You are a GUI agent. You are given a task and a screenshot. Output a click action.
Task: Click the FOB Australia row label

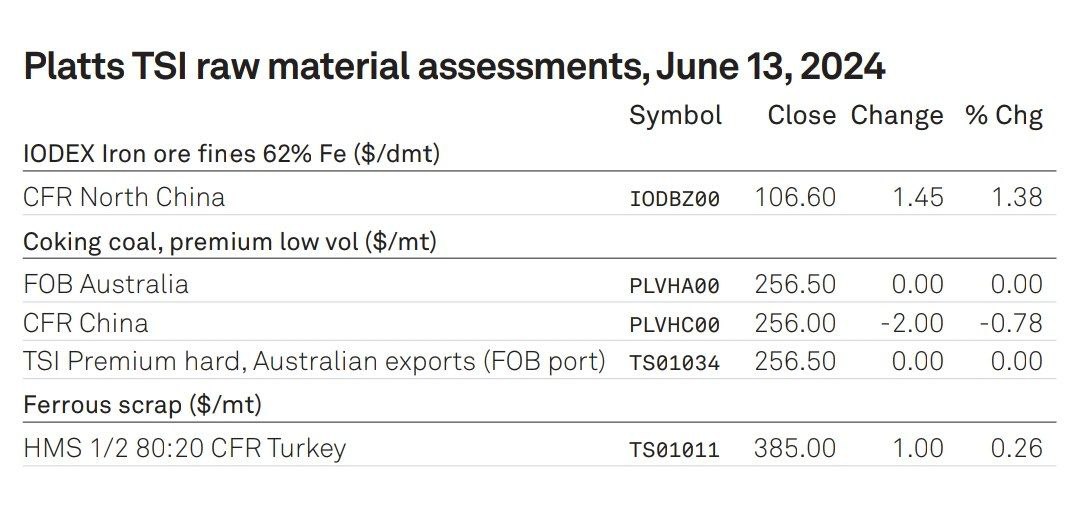[x=106, y=284]
